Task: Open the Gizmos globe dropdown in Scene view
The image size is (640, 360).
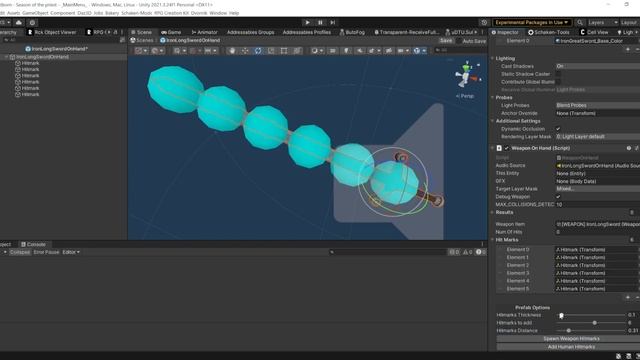Action: point(420,51)
